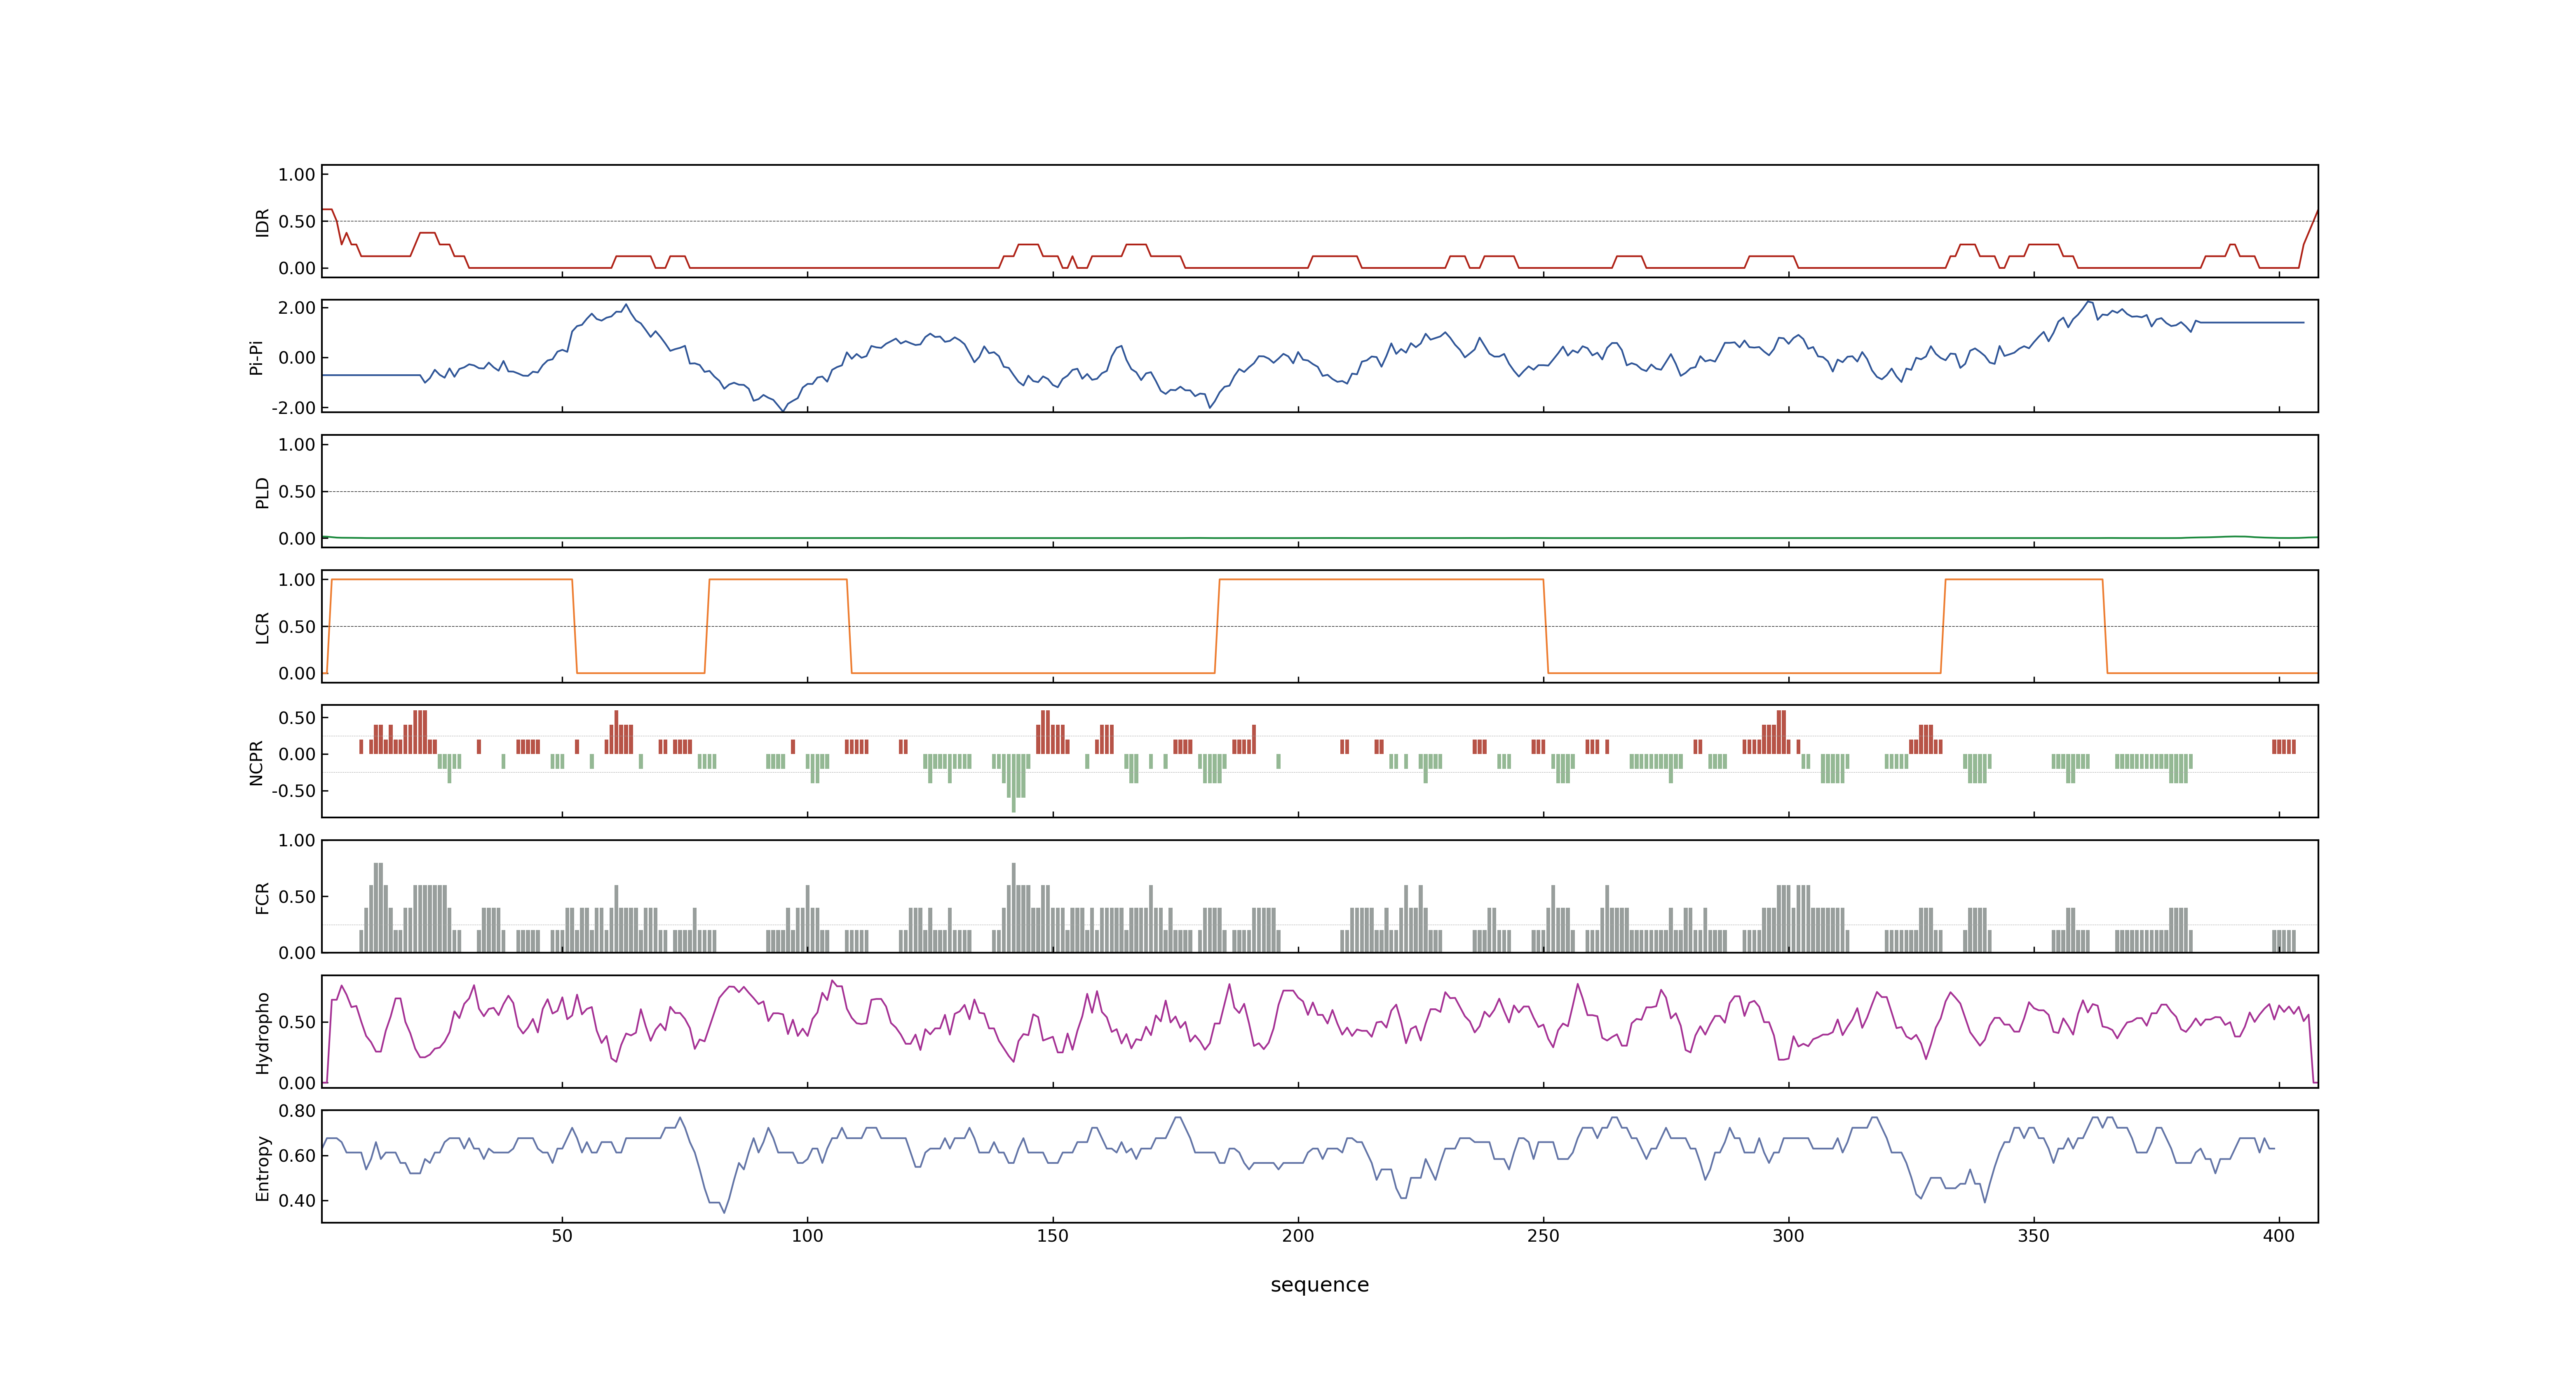This screenshot has width=2576, height=1374.
Task: Click the Pi-Pi y-axis label
Action: tap(256, 357)
